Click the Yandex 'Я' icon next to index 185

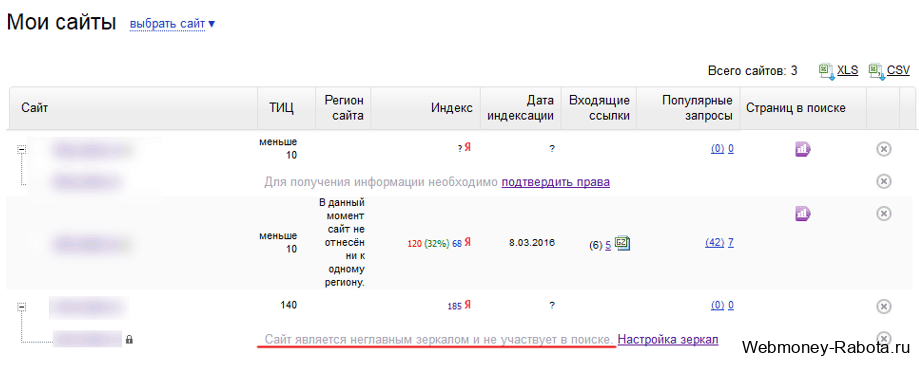pos(468,305)
